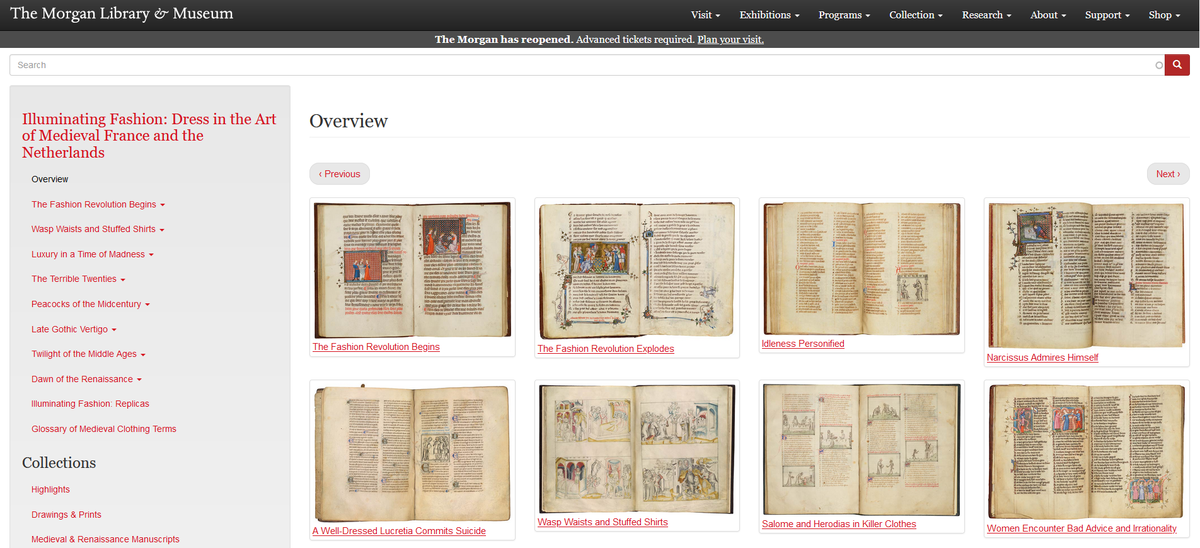The width and height of the screenshot is (1200, 548).
Task: Click Wasp Waists and Stuffed Shirts caption link
Action: 603,522
